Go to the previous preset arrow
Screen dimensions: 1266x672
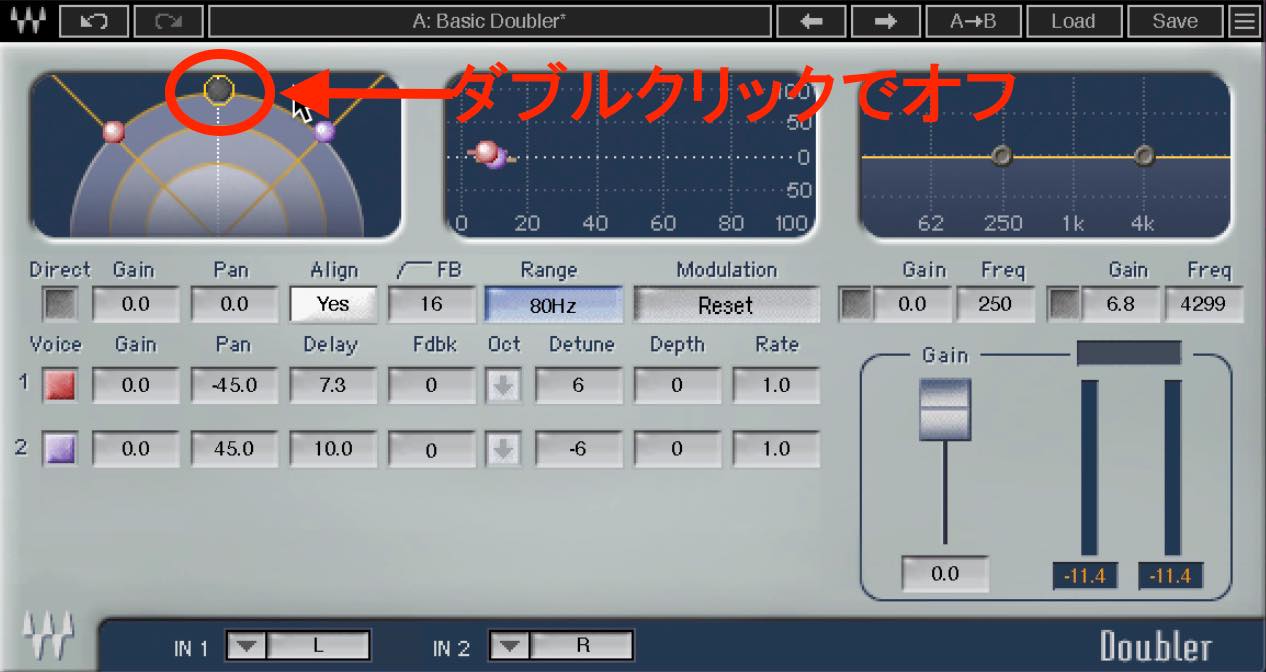(811, 20)
